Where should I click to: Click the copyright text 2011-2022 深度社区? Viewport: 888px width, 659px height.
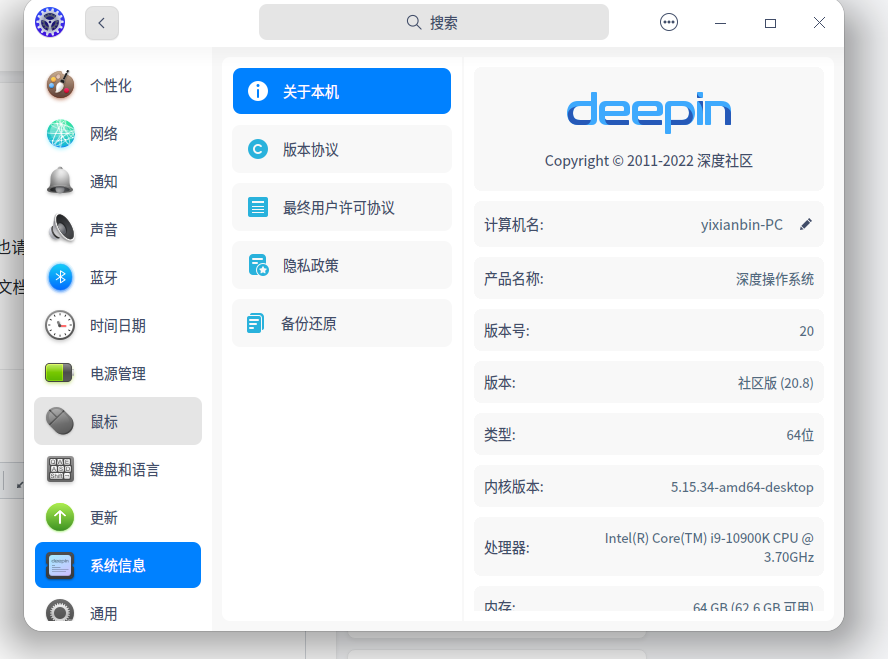tap(649, 161)
